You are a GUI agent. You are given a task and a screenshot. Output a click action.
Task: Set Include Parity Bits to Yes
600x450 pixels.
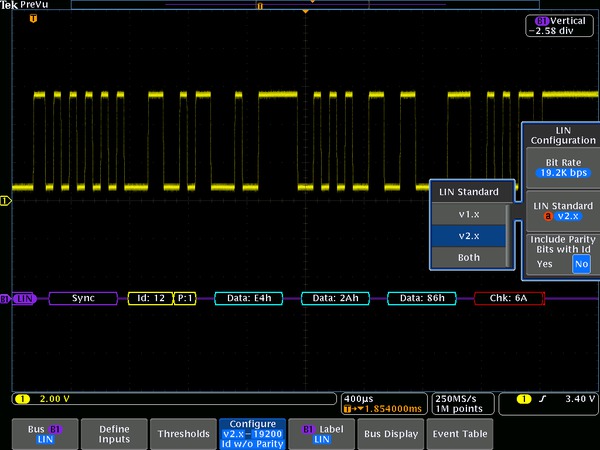(x=545, y=264)
